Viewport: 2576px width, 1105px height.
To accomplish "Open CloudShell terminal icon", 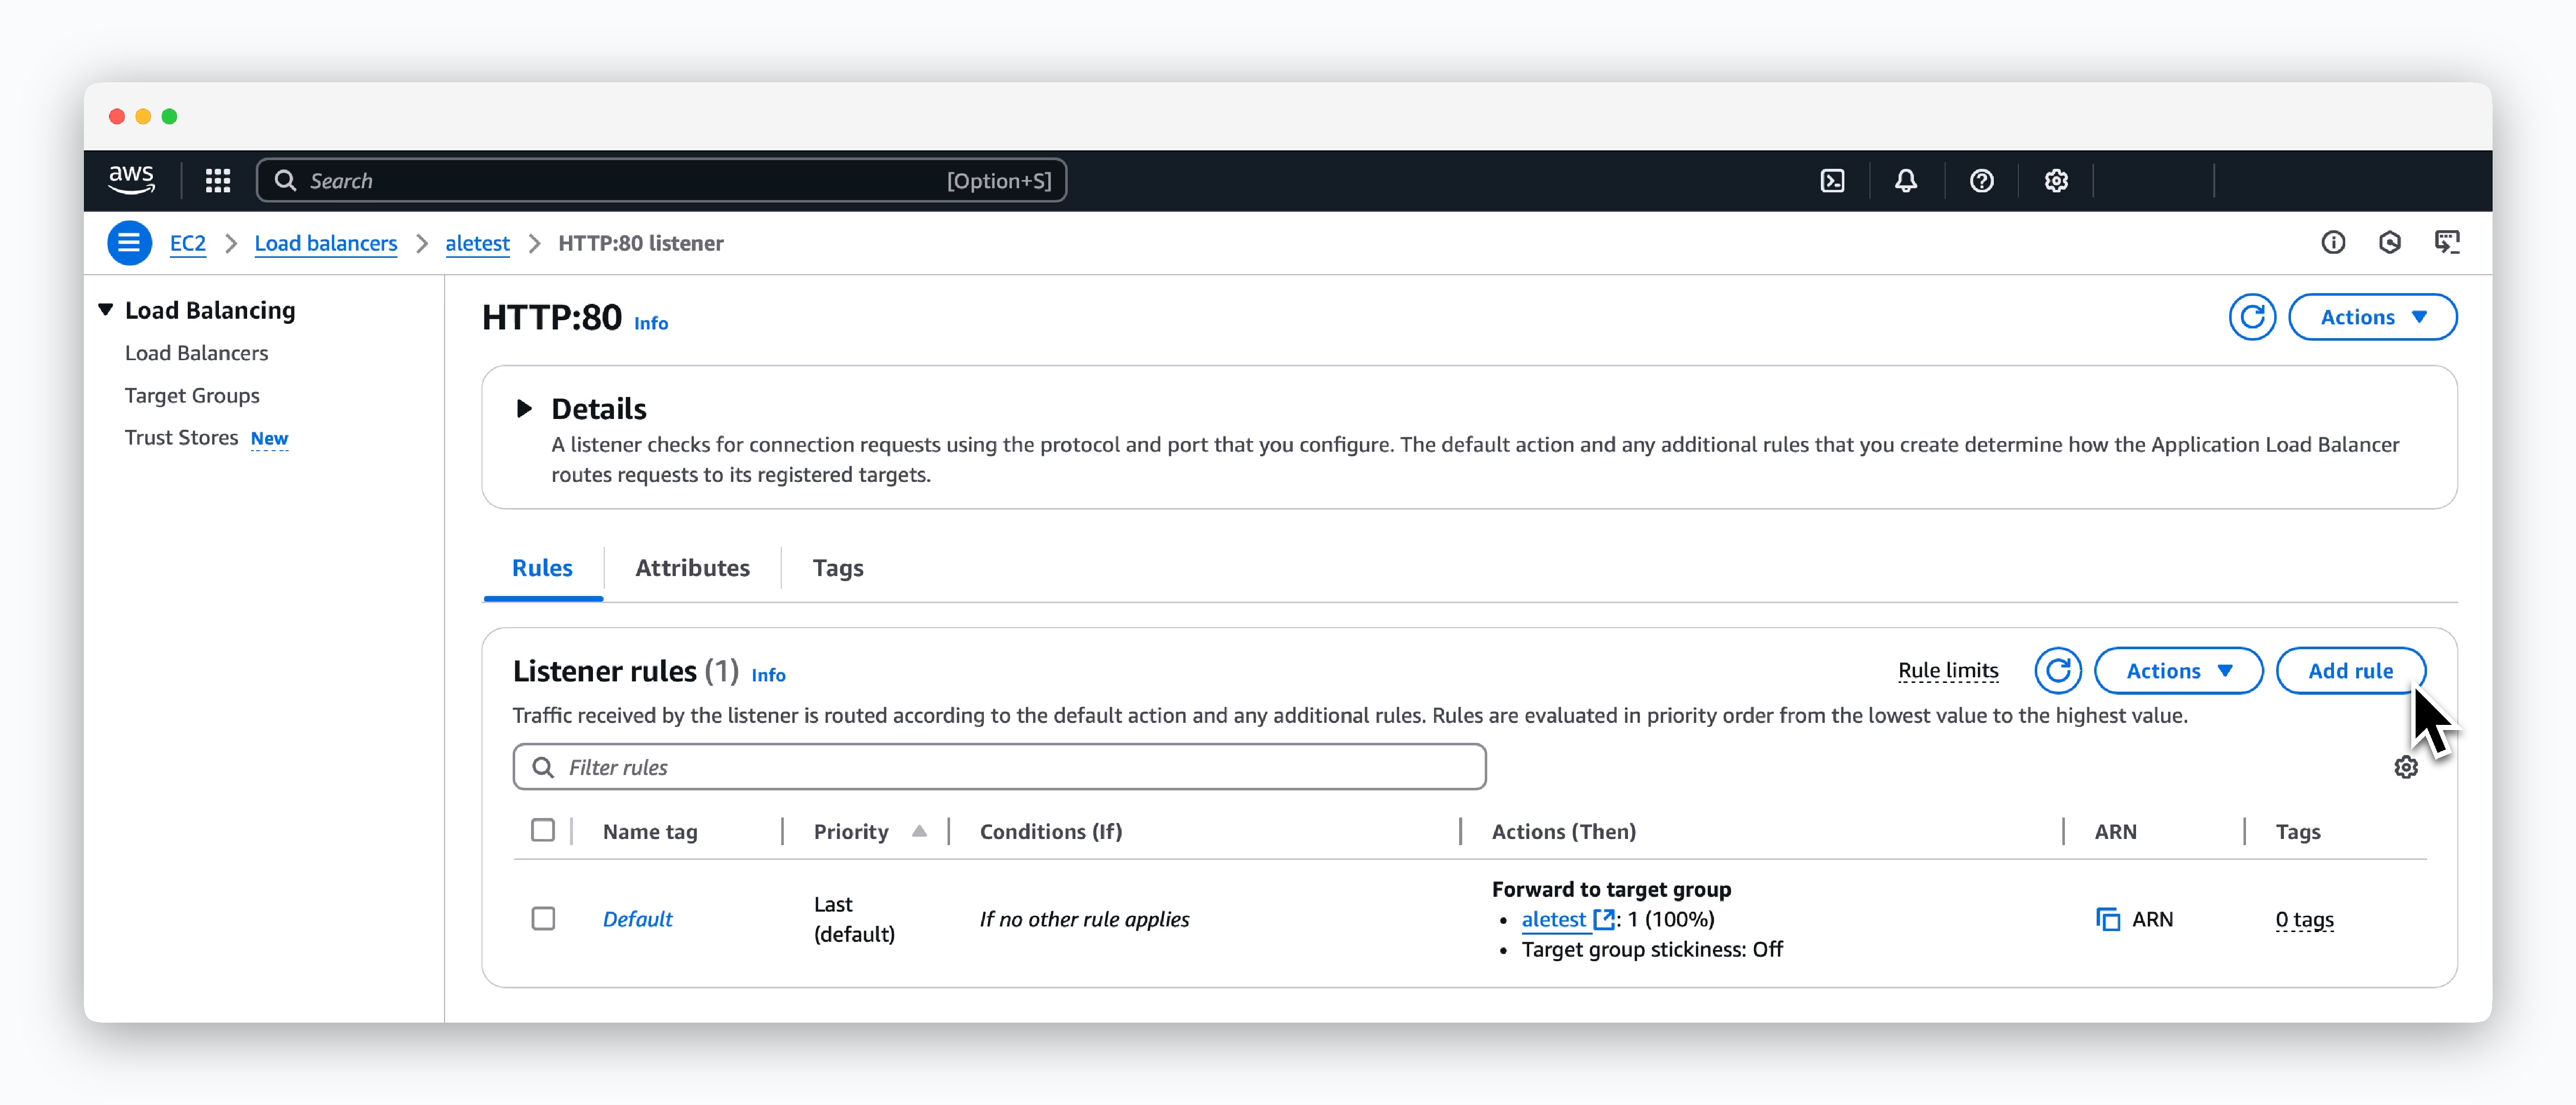I will [1832, 181].
